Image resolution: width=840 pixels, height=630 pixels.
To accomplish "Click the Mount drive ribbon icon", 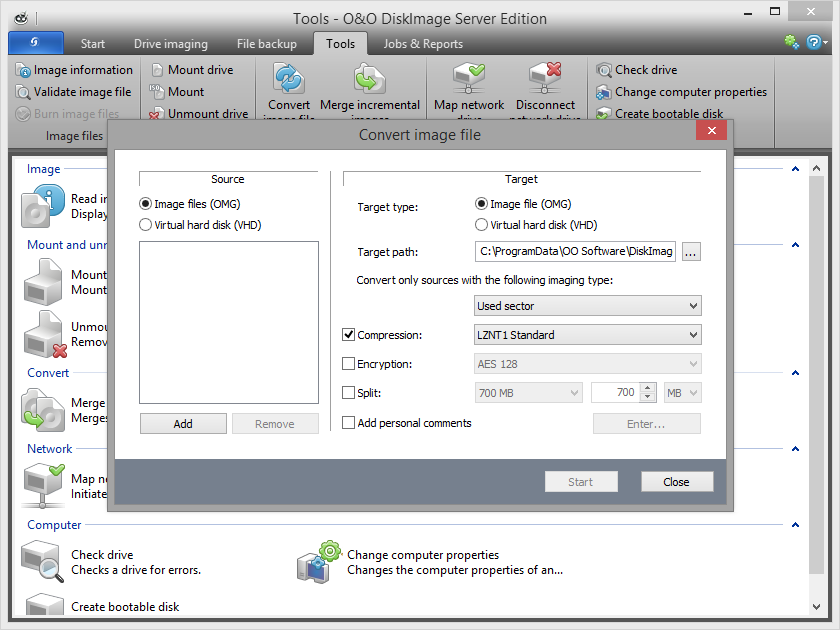I will [157, 70].
